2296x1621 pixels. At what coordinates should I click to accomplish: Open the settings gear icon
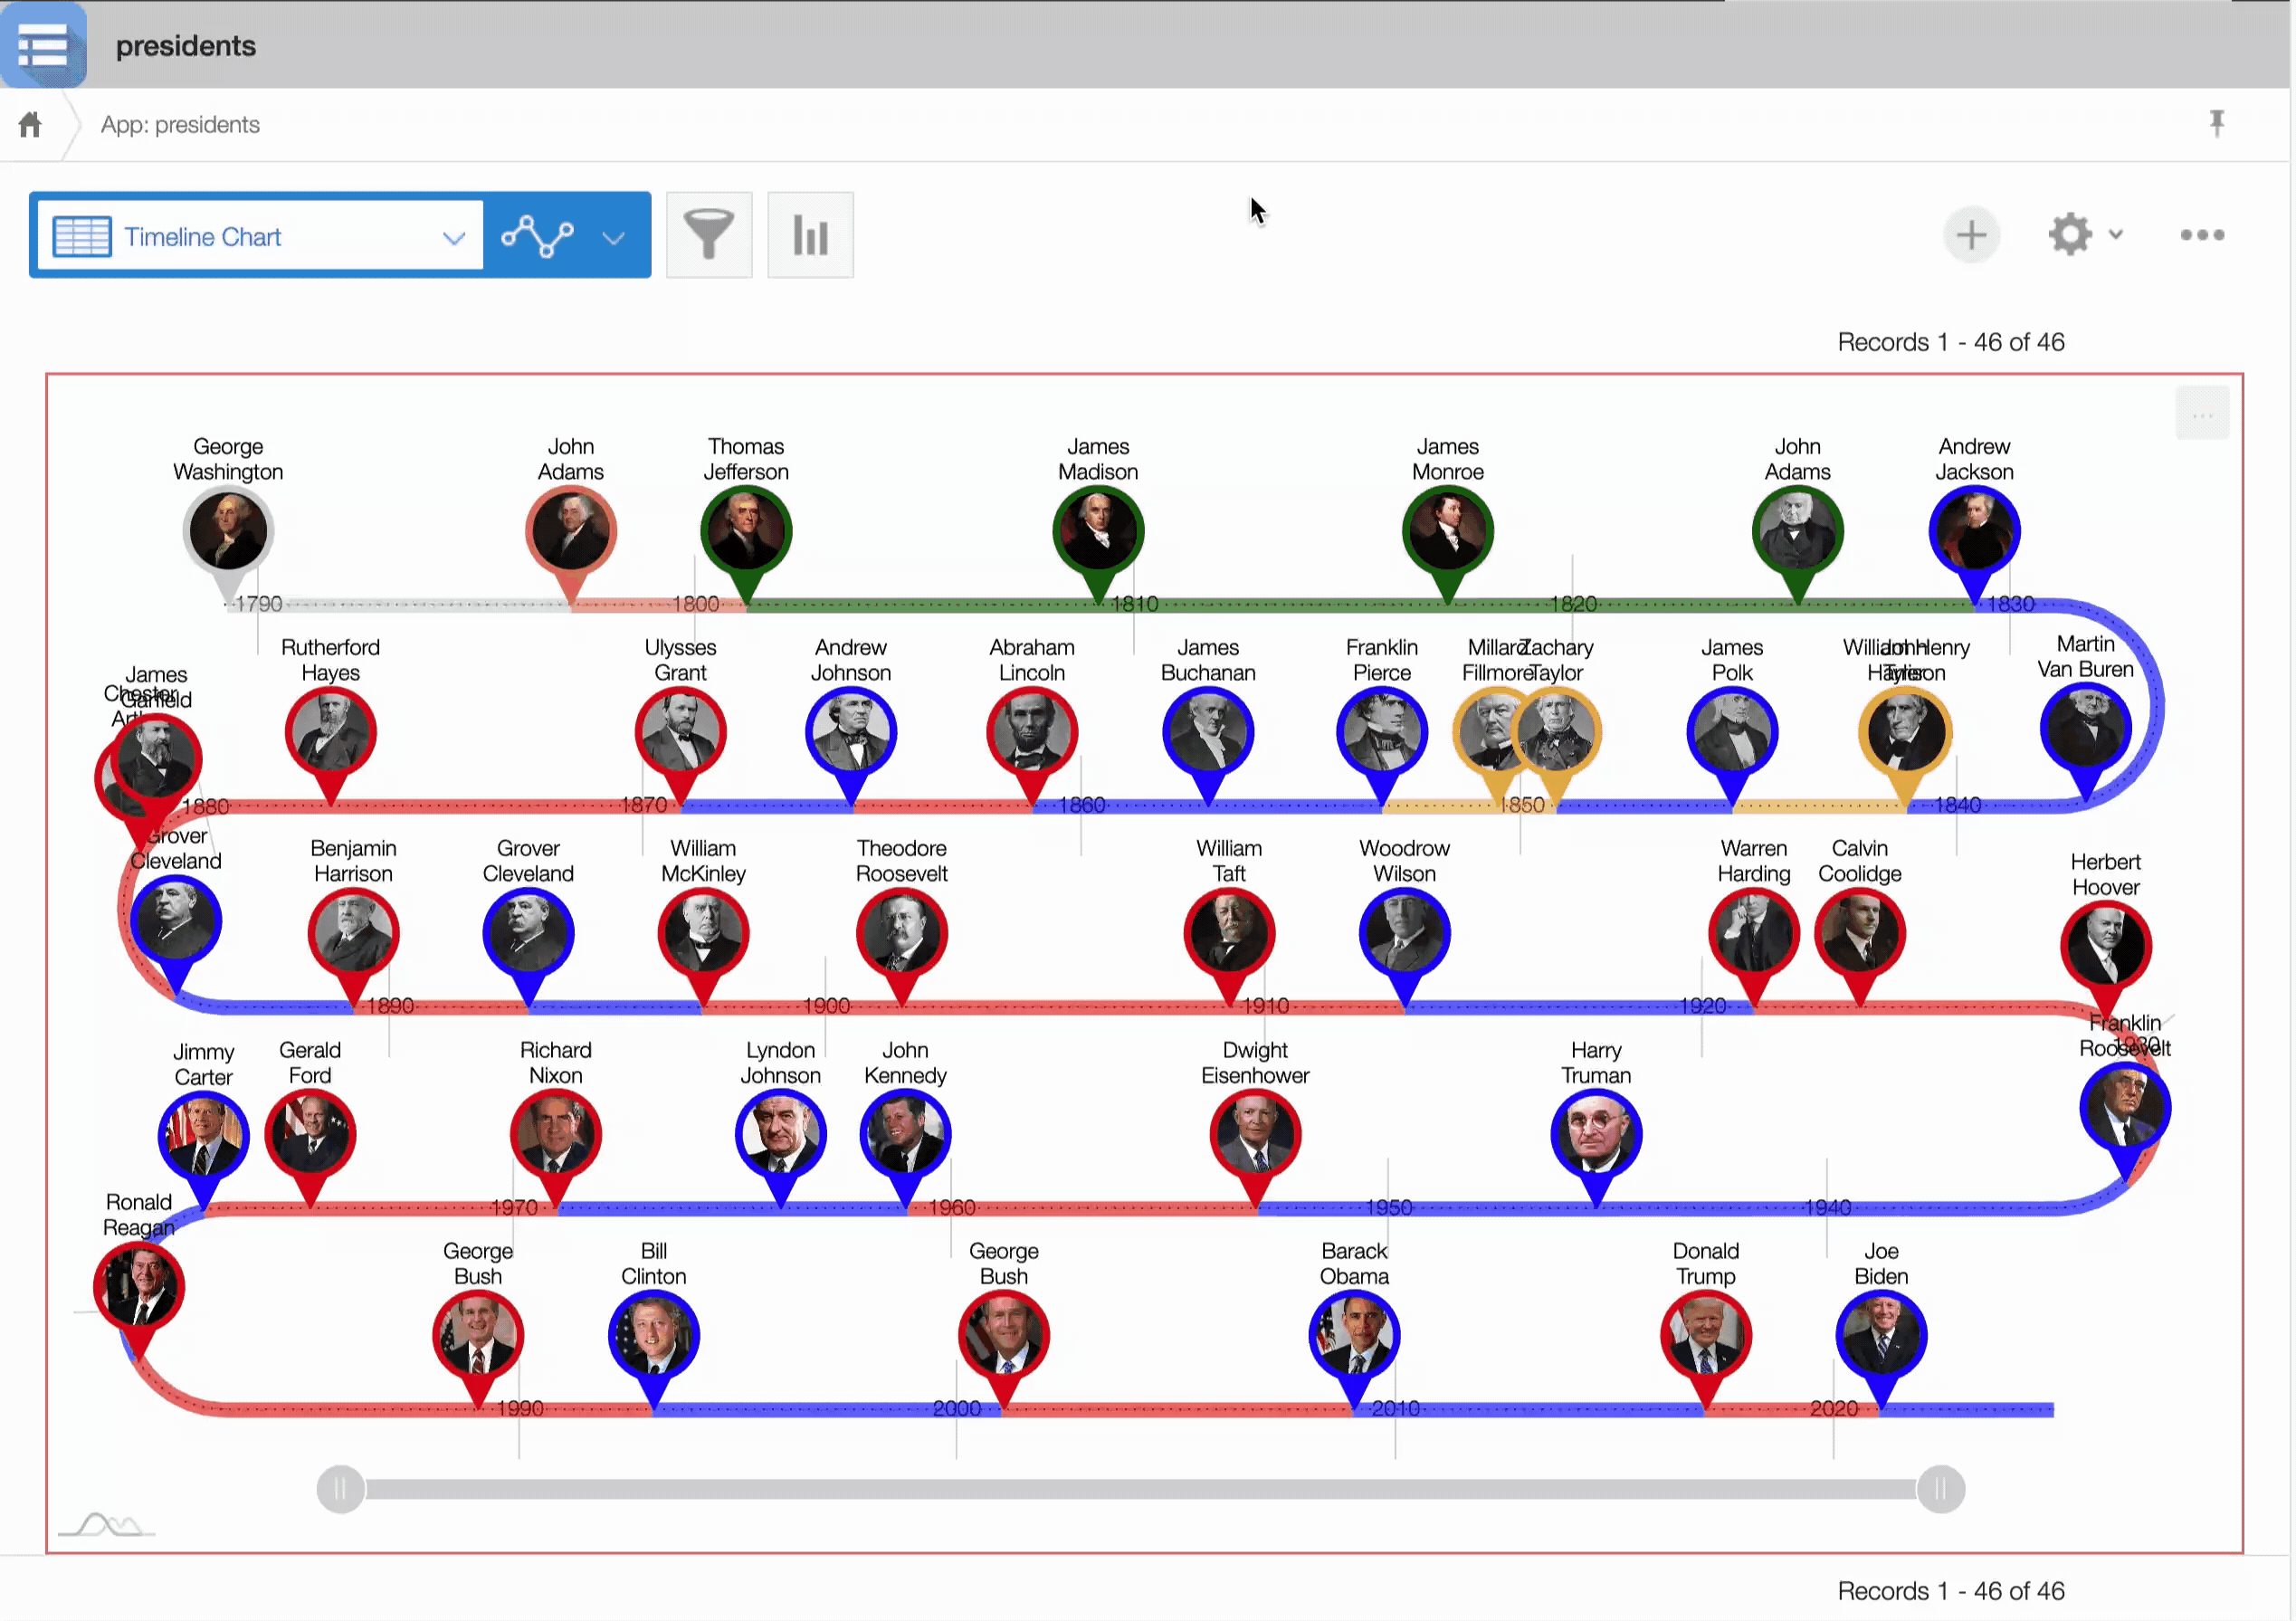2072,235
